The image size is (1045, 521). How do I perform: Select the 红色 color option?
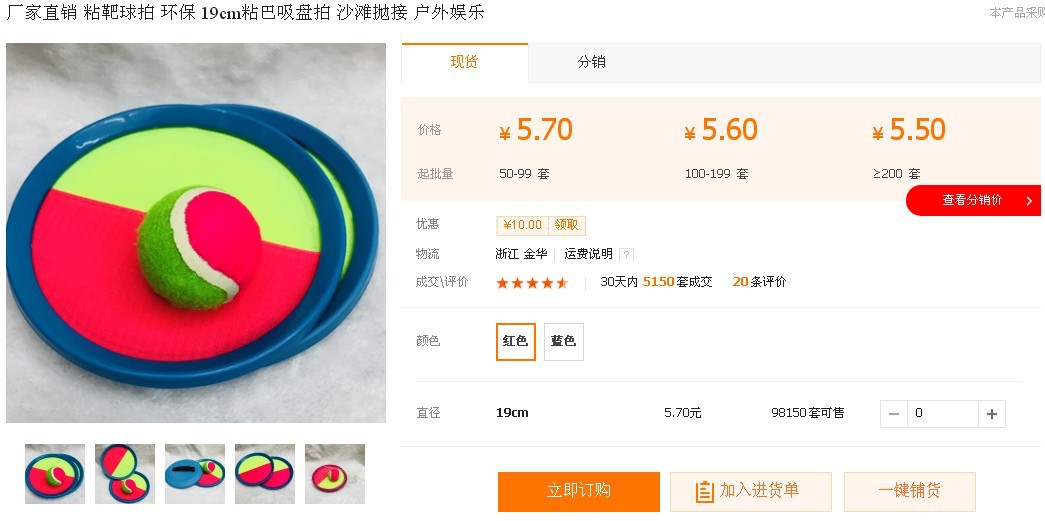(516, 341)
